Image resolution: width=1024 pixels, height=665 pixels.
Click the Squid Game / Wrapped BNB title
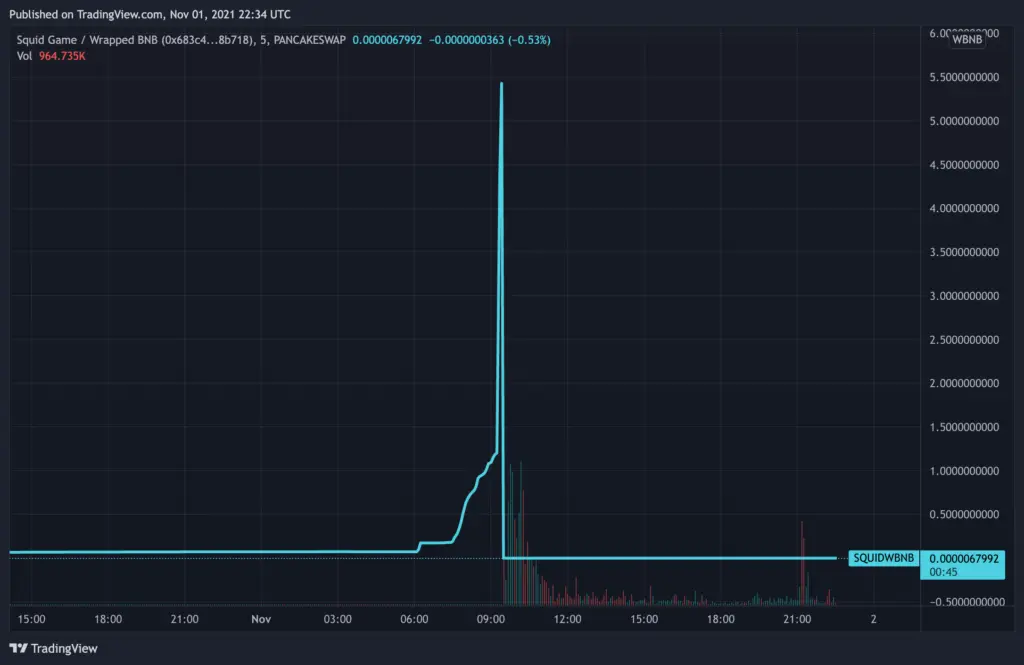pos(89,40)
